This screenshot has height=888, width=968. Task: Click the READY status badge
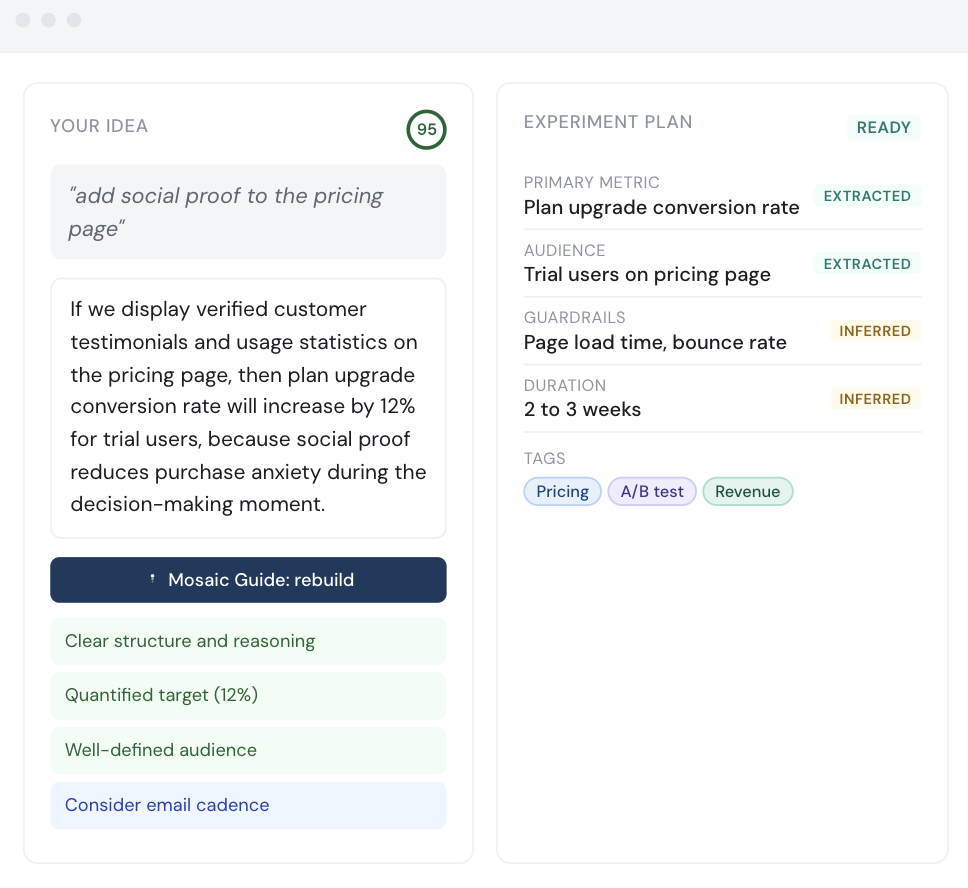point(883,128)
